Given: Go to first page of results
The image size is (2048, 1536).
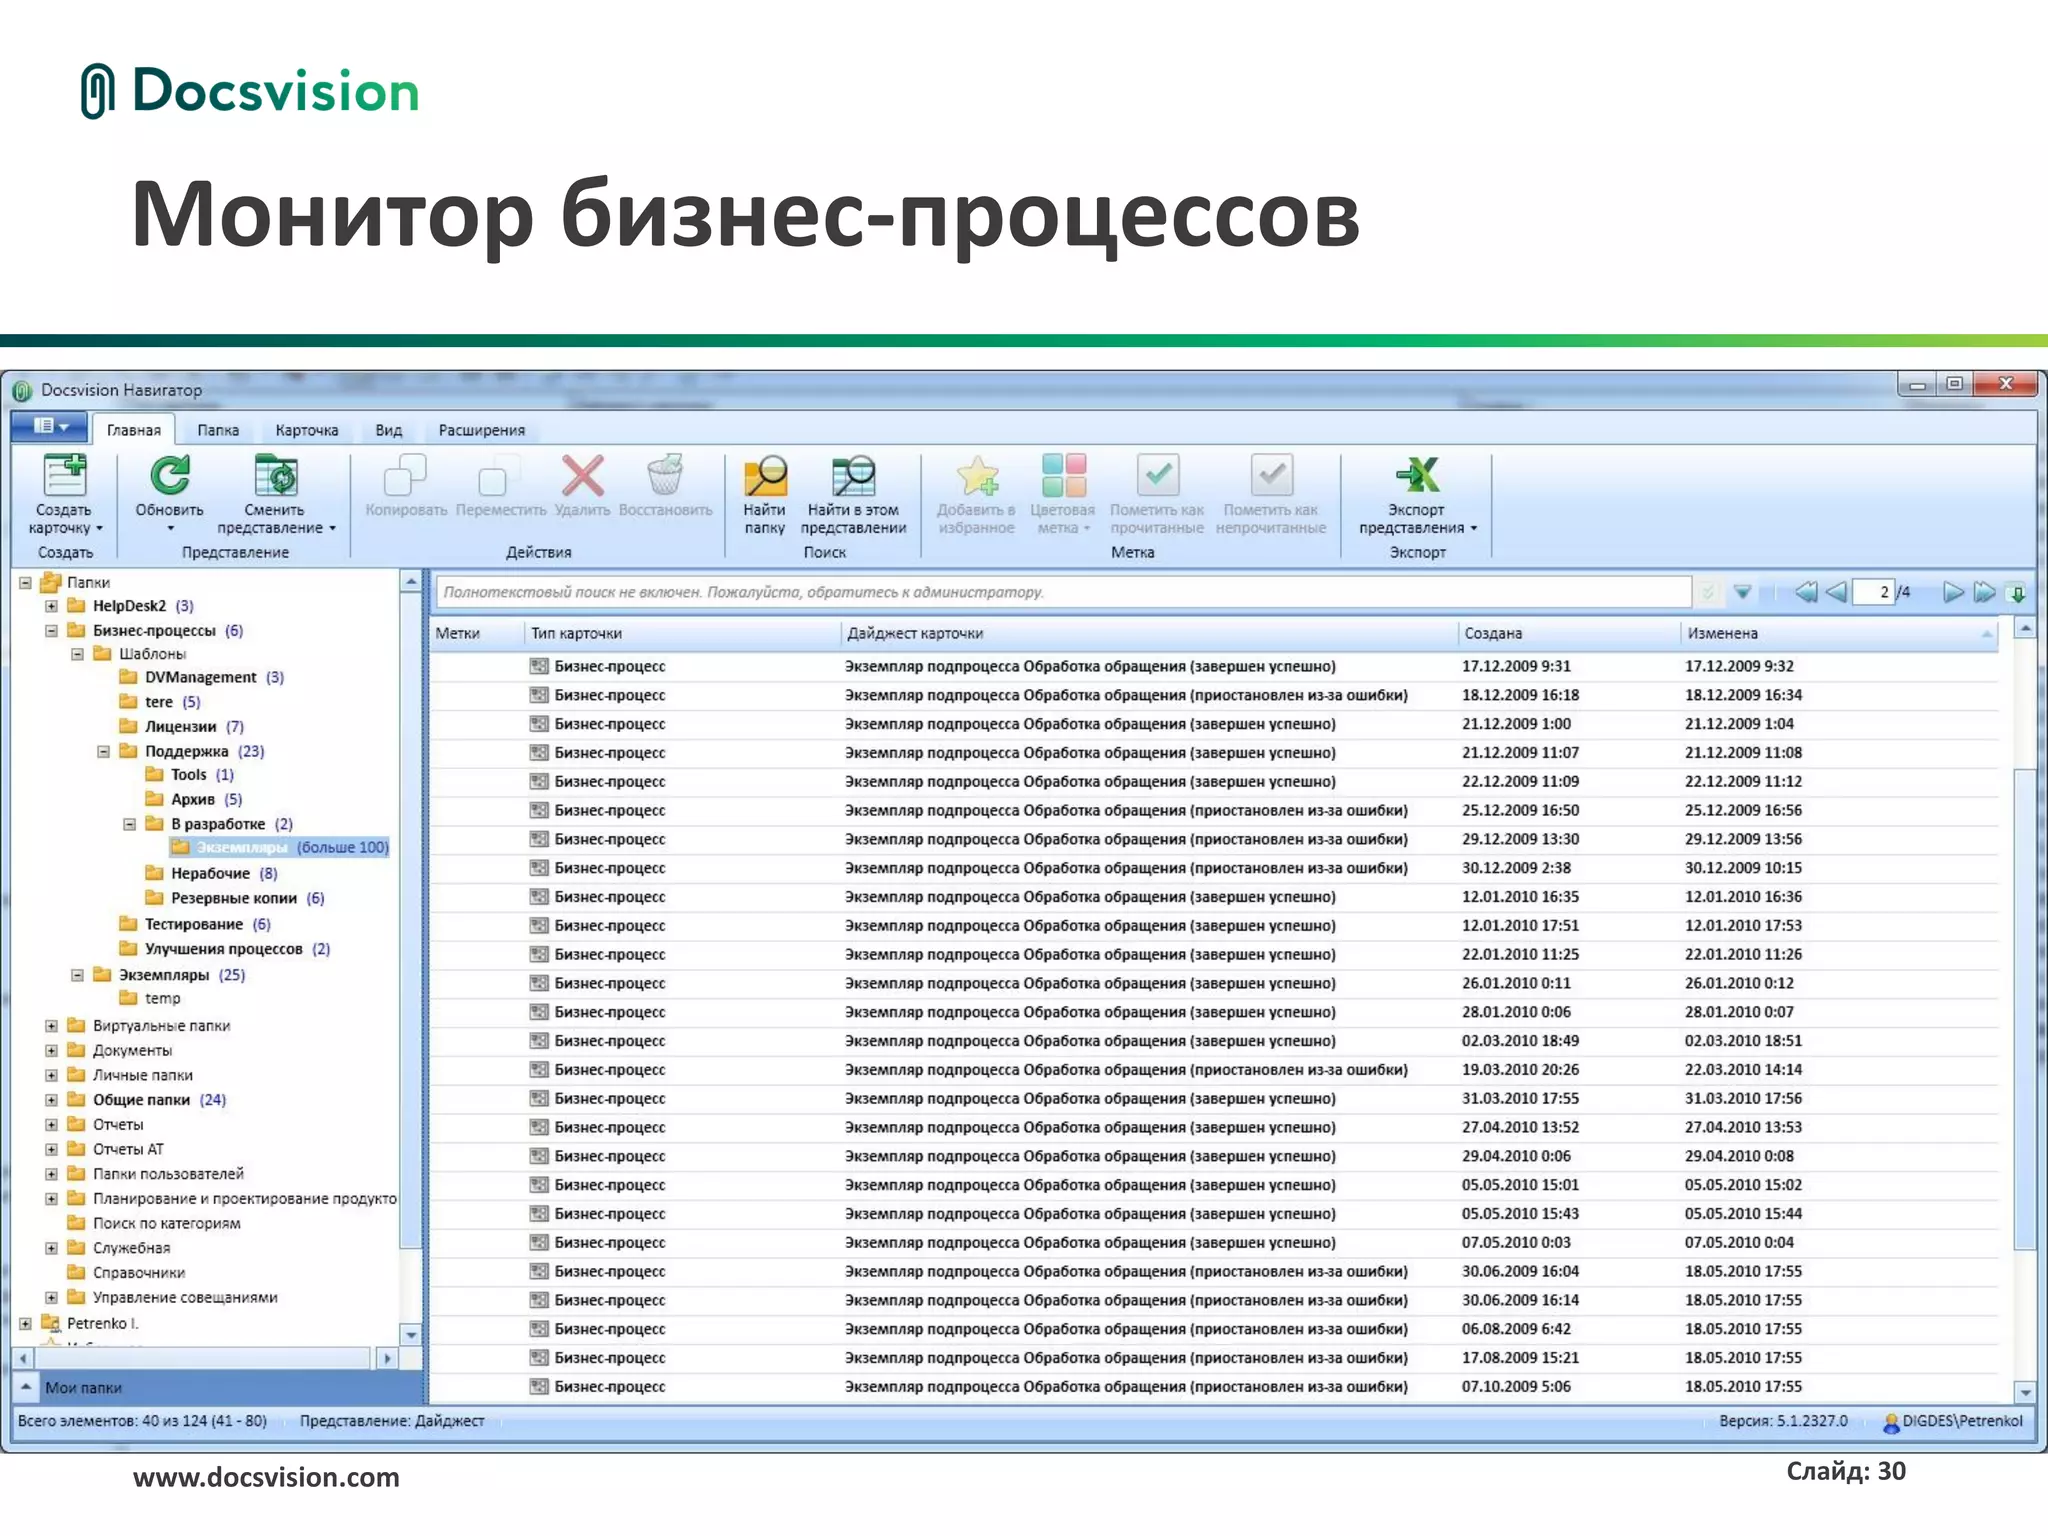Looking at the screenshot, I should pyautogui.click(x=1805, y=592).
